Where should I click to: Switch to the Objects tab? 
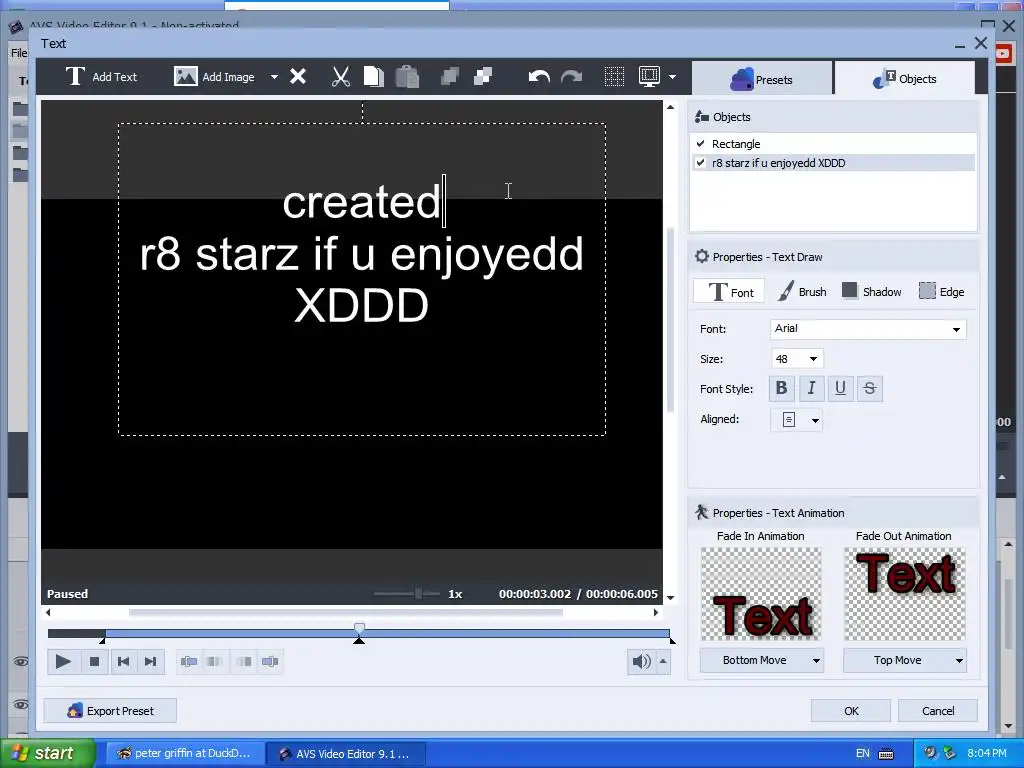(905, 78)
